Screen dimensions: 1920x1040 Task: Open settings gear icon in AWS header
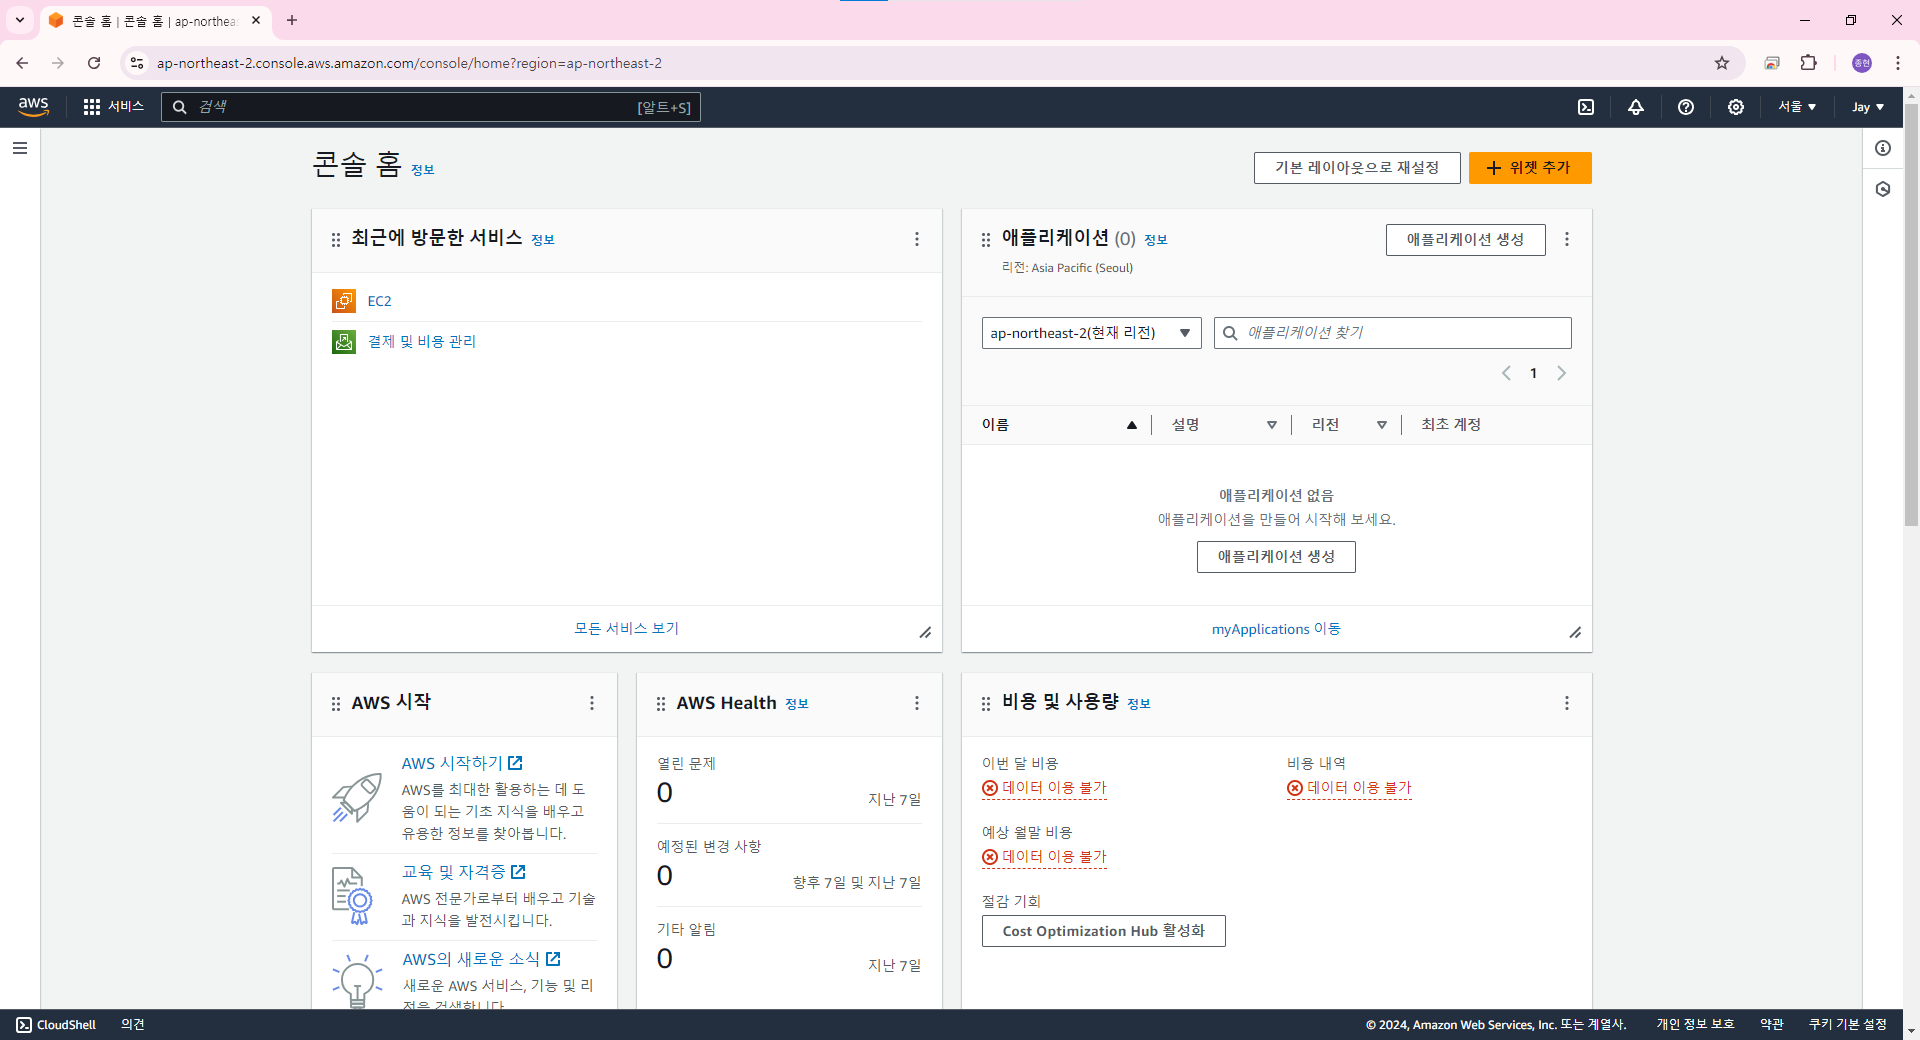coord(1736,107)
